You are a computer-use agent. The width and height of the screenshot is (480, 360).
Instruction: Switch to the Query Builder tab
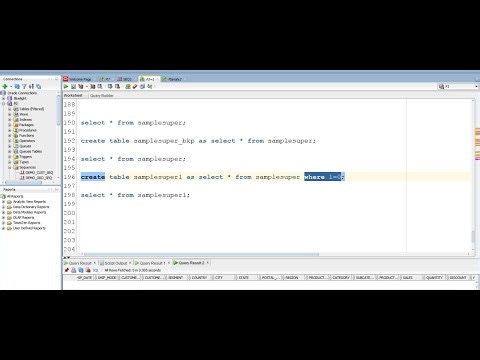(x=102, y=96)
